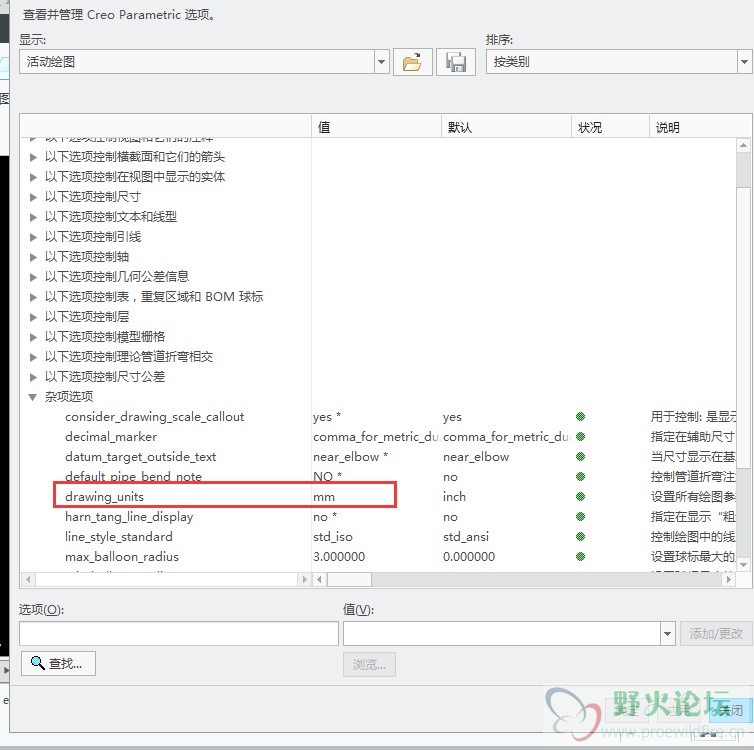Expand 以下选项控制理论管道折弯相交 group

[x=33, y=357]
